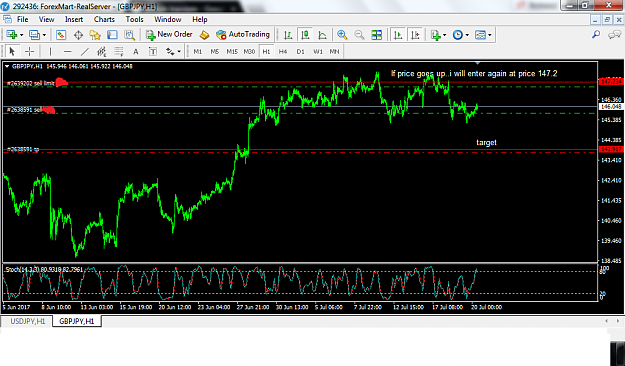Select the Trendline drawing tool
625x366 pixels.
click(x=85, y=51)
